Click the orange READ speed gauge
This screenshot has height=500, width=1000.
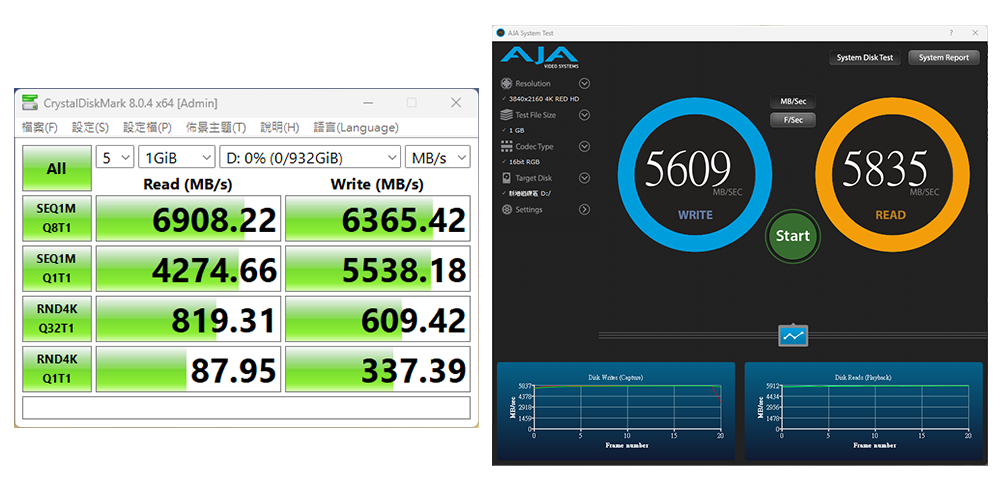pos(892,175)
